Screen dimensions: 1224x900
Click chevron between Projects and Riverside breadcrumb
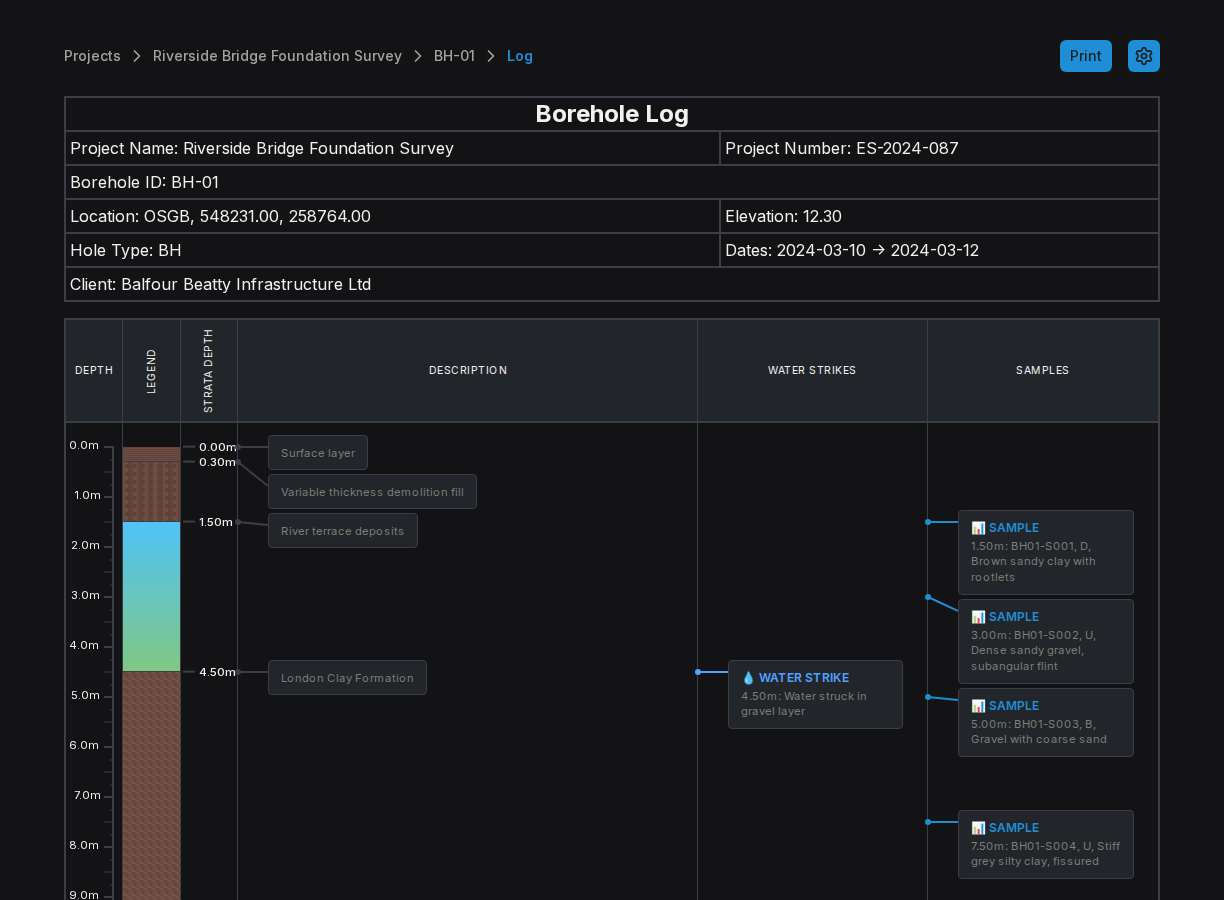tap(137, 56)
